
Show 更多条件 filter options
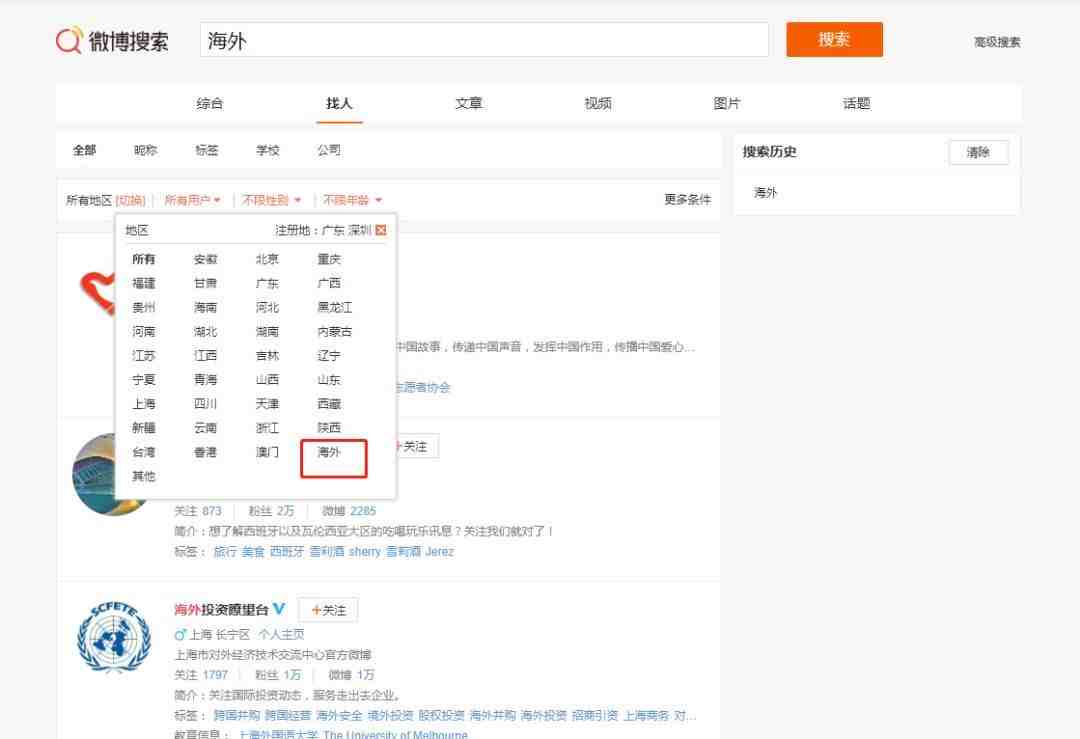click(x=687, y=199)
